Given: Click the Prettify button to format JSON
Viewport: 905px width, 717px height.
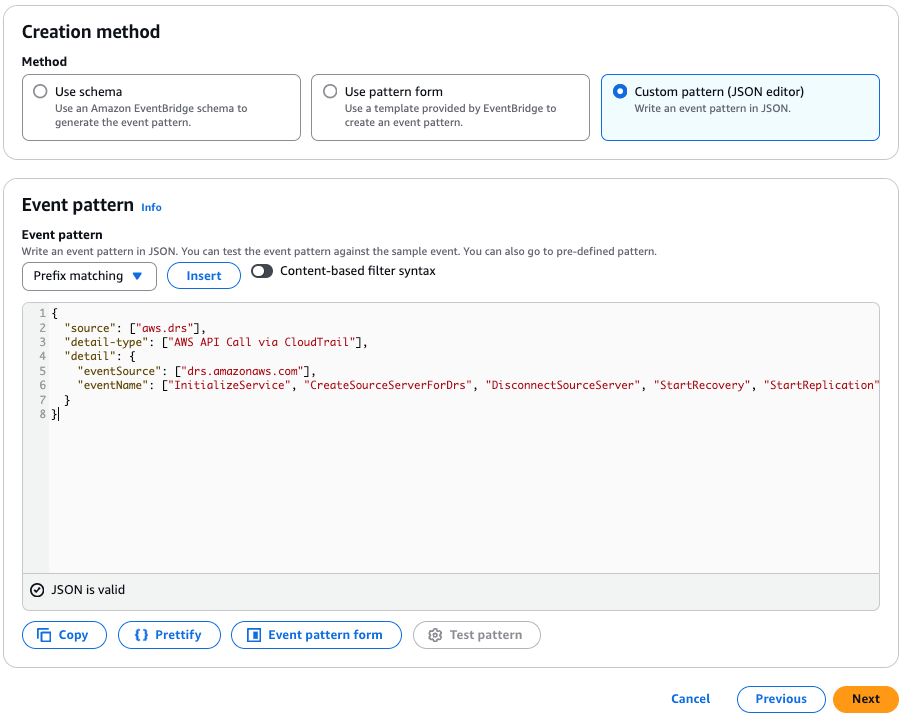Looking at the screenshot, I should pyautogui.click(x=169, y=635).
